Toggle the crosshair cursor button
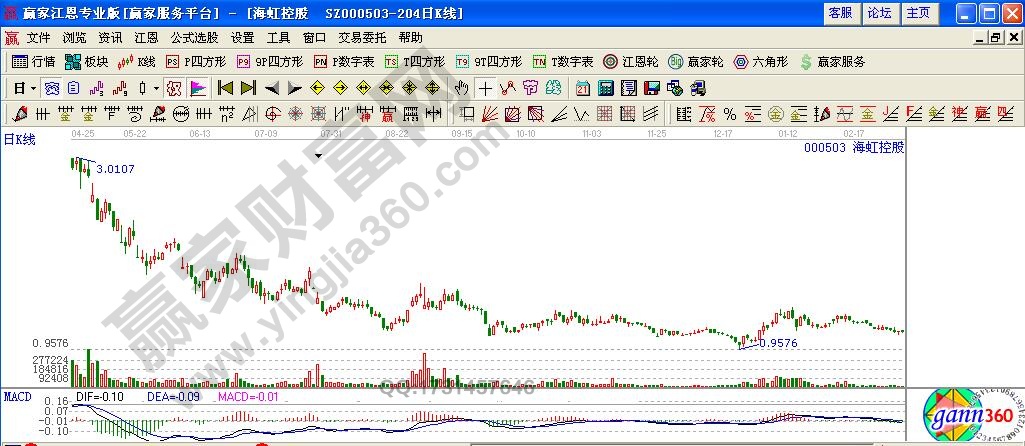This screenshot has height=446, width=1025. pos(485,88)
